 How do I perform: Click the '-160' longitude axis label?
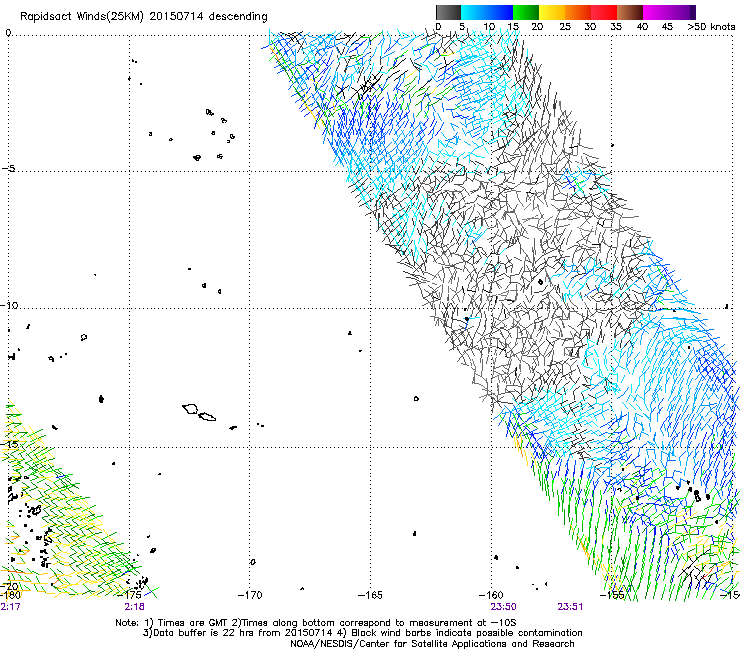point(491,595)
